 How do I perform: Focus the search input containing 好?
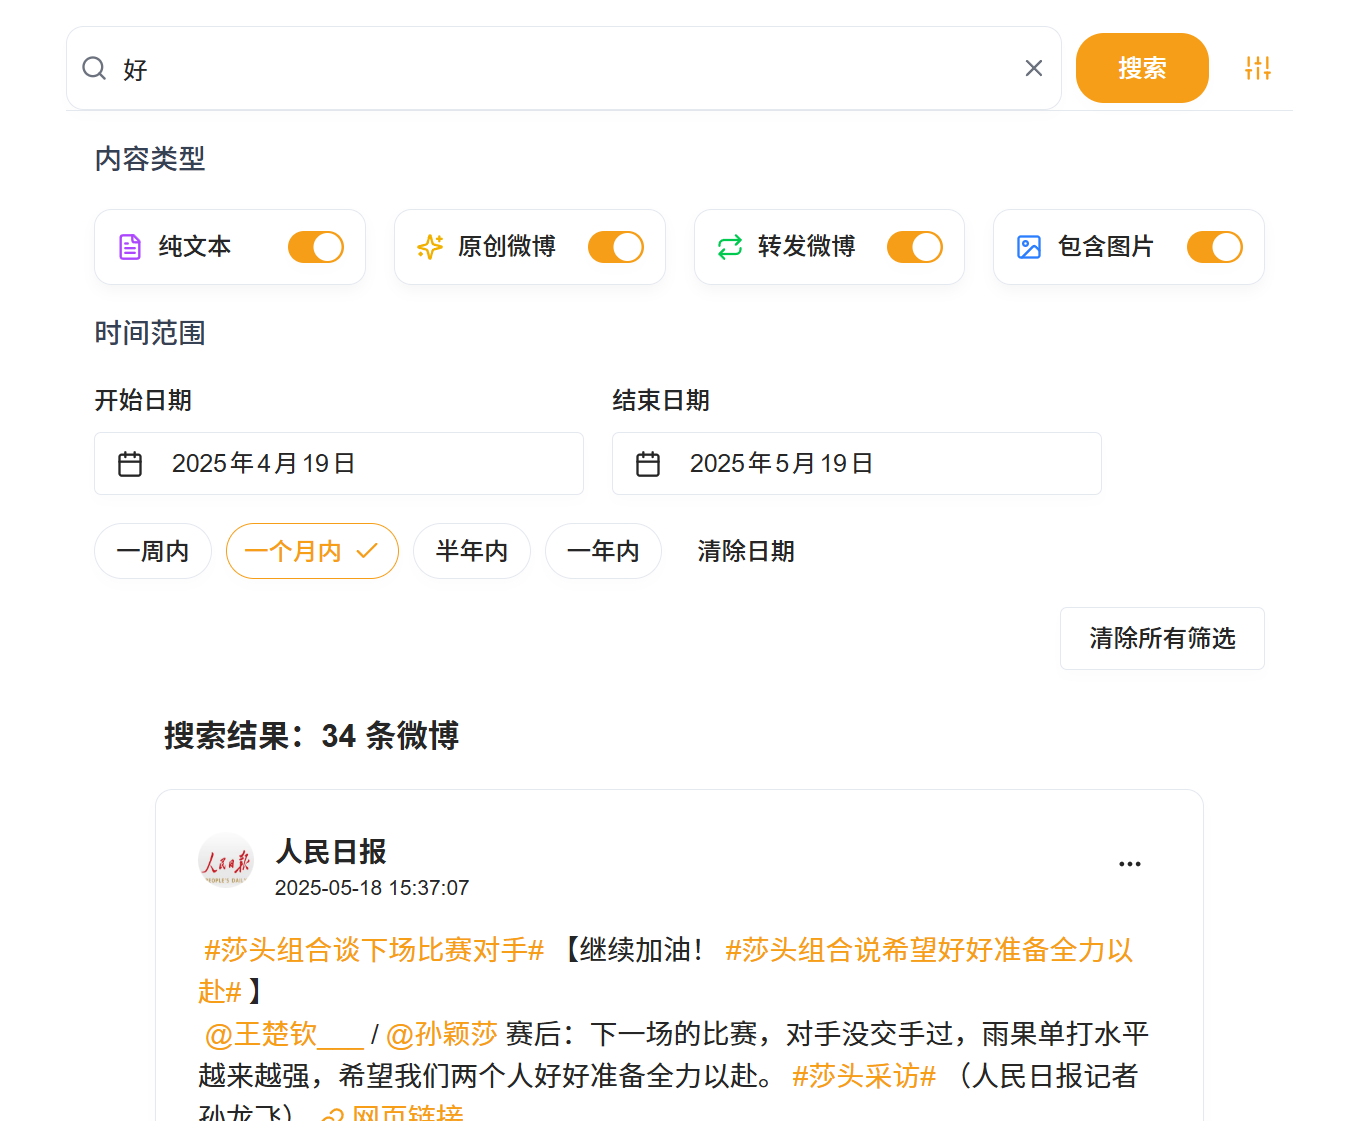coord(564,68)
